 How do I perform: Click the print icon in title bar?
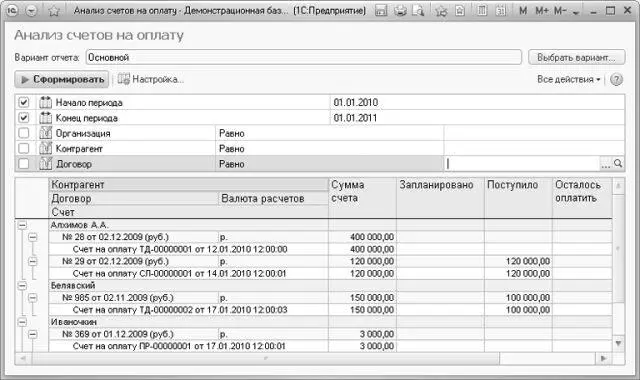(x=400, y=11)
